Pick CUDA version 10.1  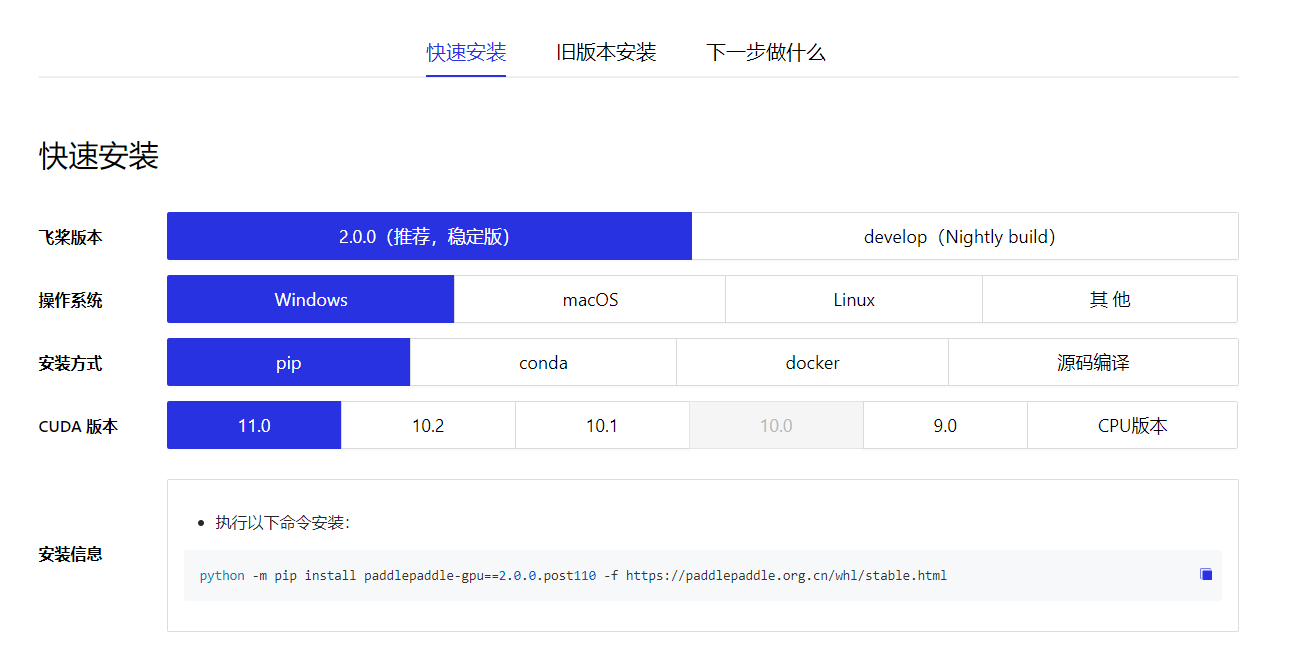[x=602, y=425]
